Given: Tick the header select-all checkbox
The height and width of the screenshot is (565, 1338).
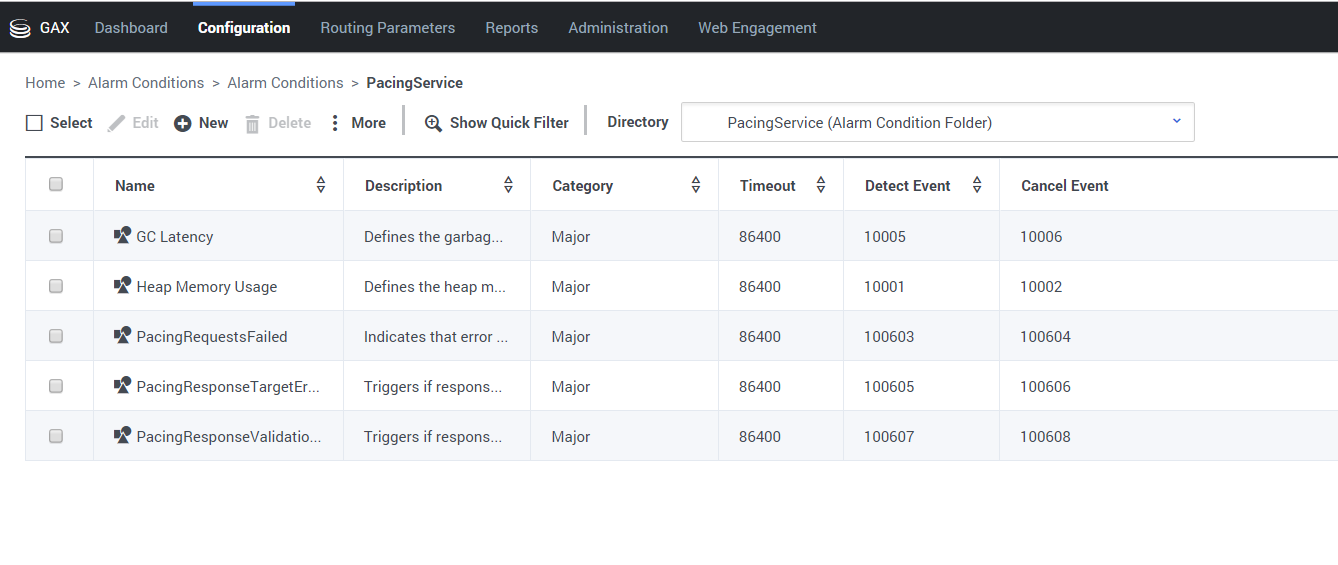Looking at the screenshot, I should 56,184.
